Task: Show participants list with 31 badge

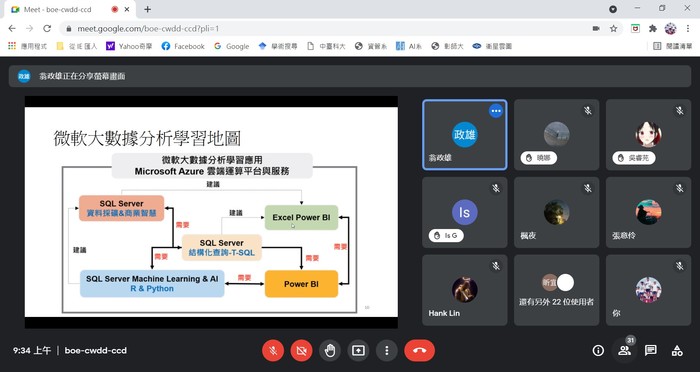Action: (625, 351)
